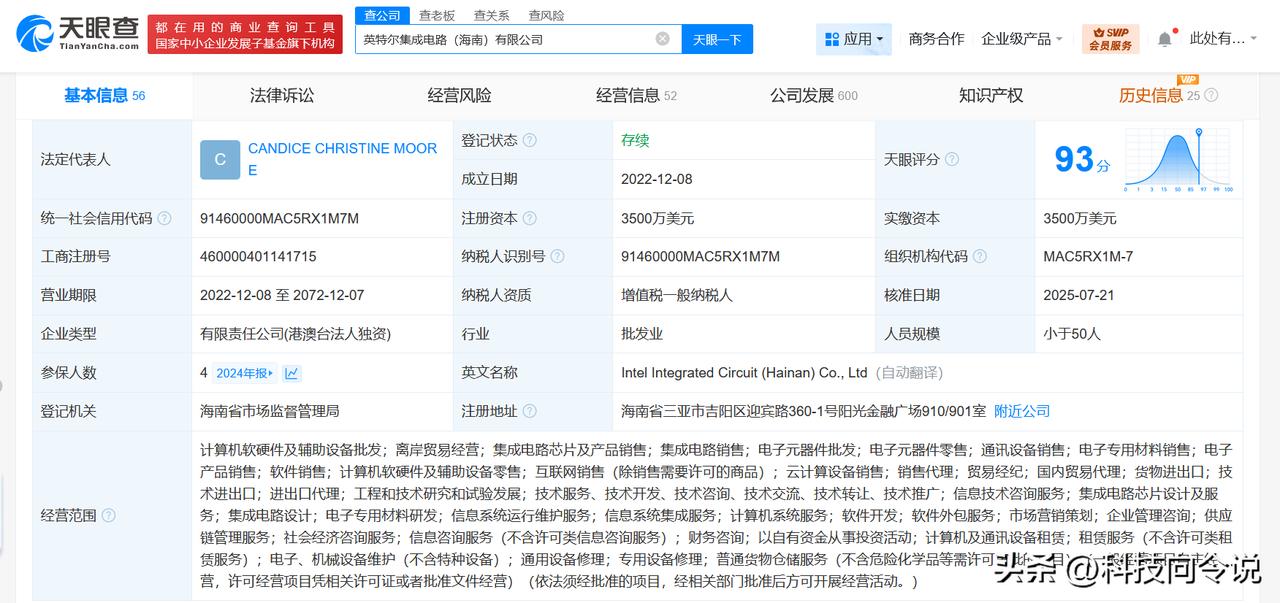1280x603 pixels.
Task: Click company type 有限责任公司(港澳台法人独资)
Action: click(296, 334)
